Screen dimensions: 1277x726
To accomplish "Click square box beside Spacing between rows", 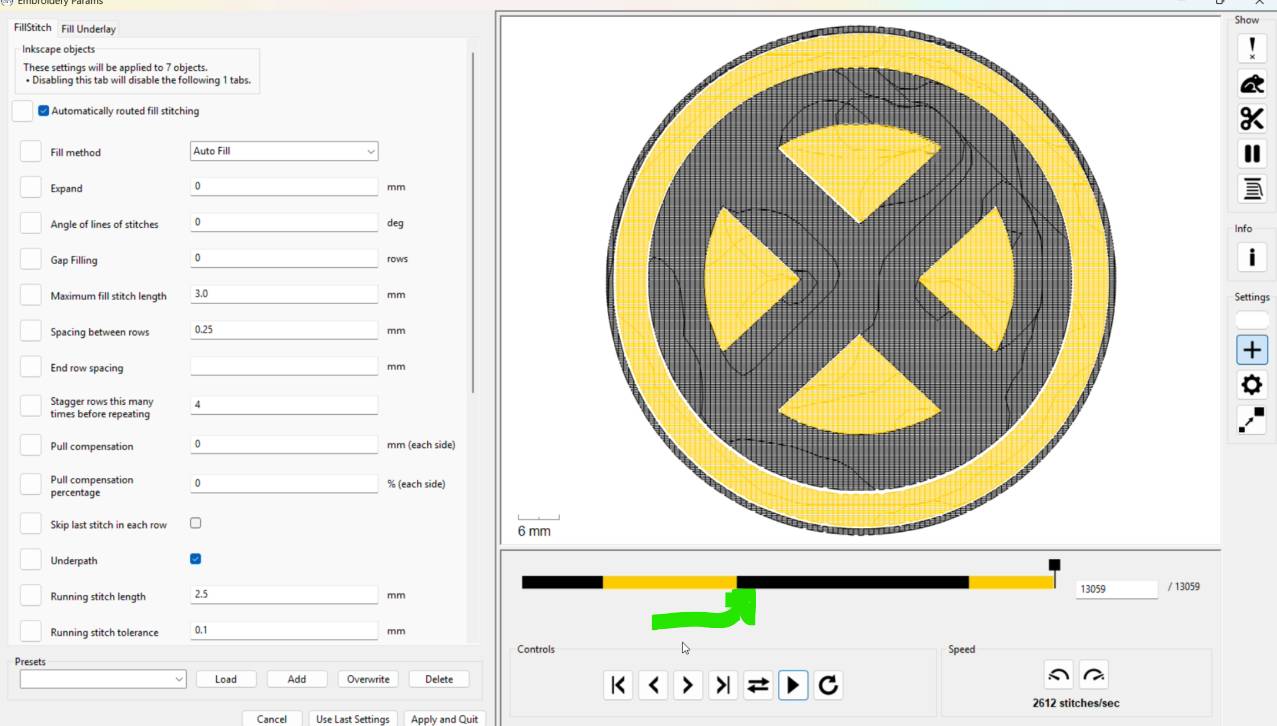I will click(x=31, y=331).
